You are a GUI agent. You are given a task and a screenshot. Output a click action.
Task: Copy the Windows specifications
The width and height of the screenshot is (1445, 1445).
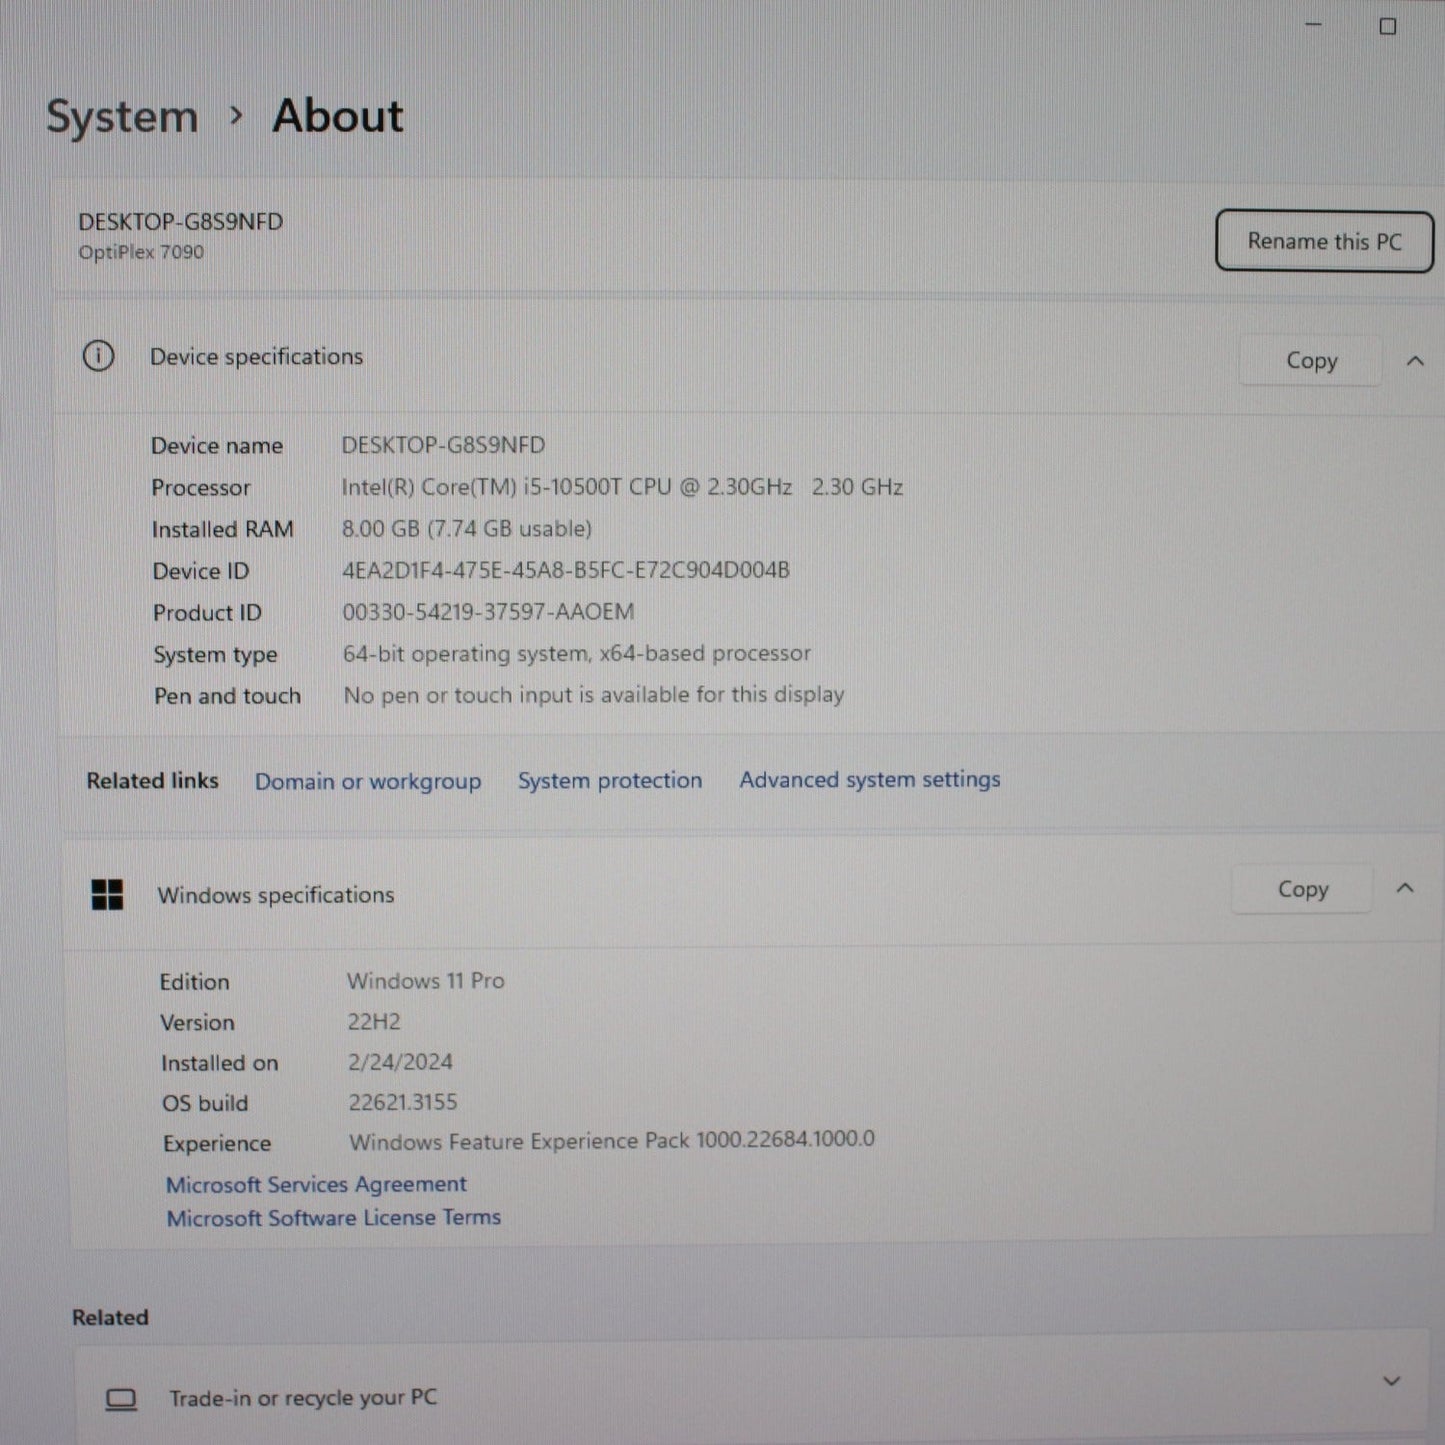[x=1302, y=889]
